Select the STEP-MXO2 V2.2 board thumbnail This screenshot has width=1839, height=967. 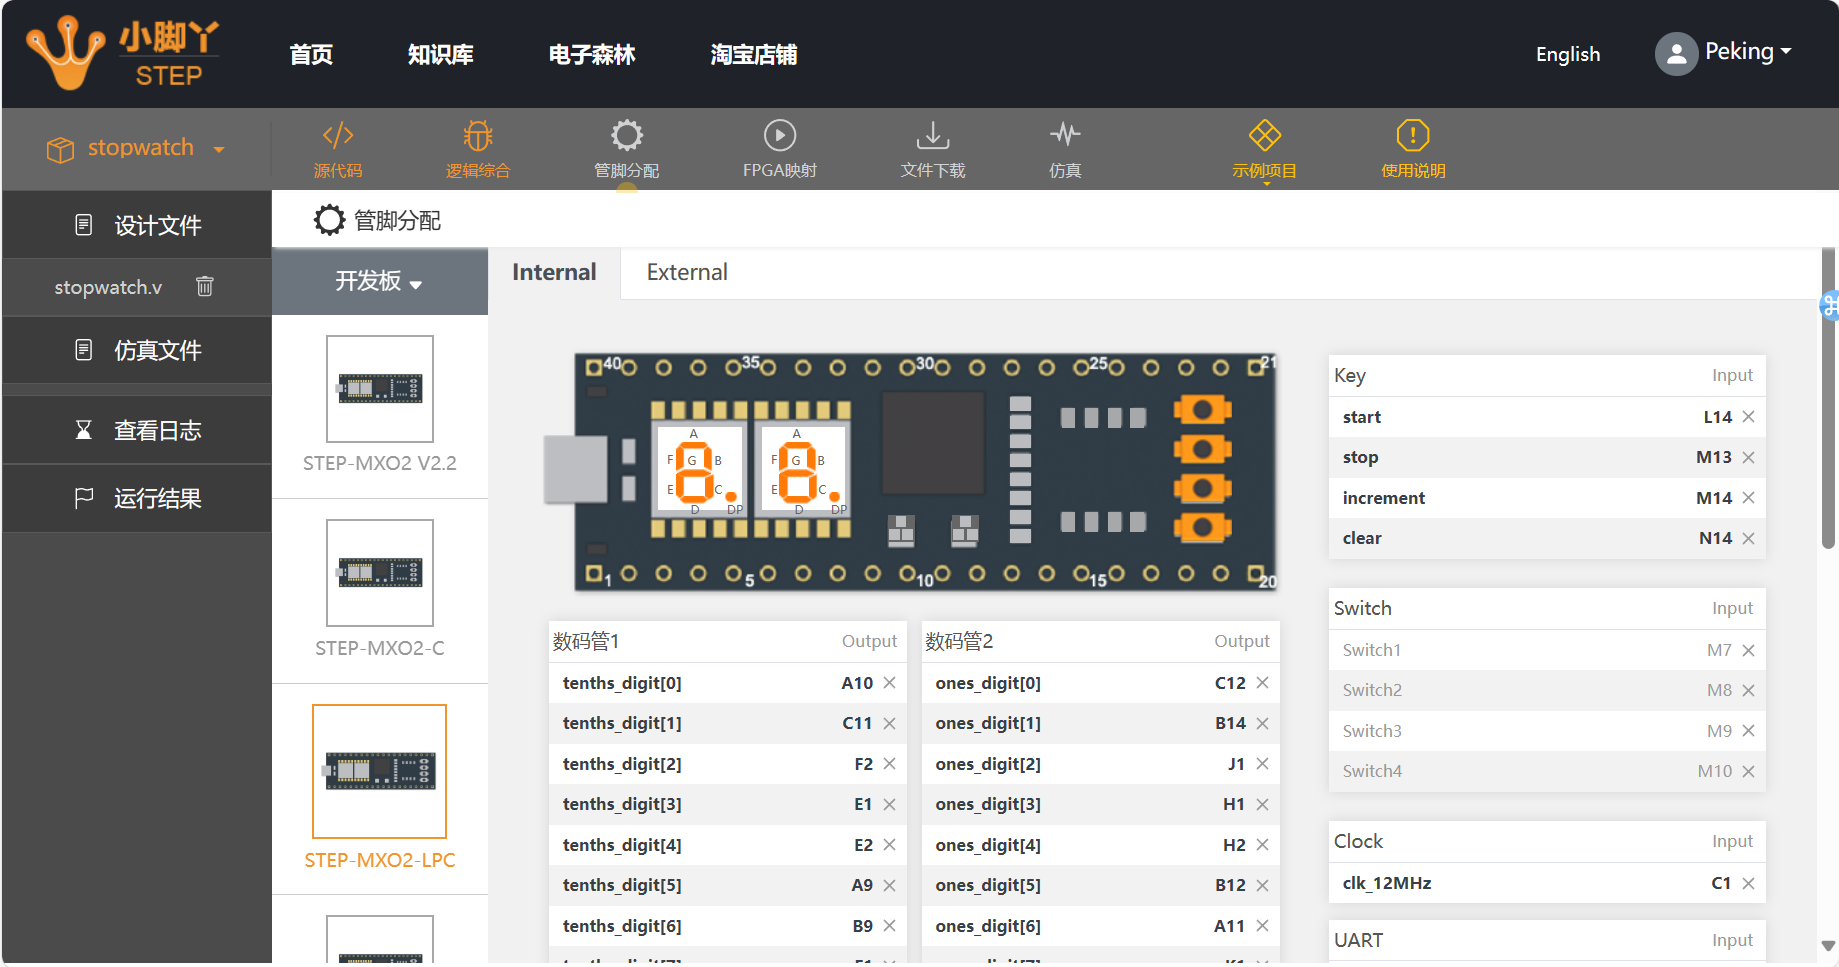(x=380, y=389)
